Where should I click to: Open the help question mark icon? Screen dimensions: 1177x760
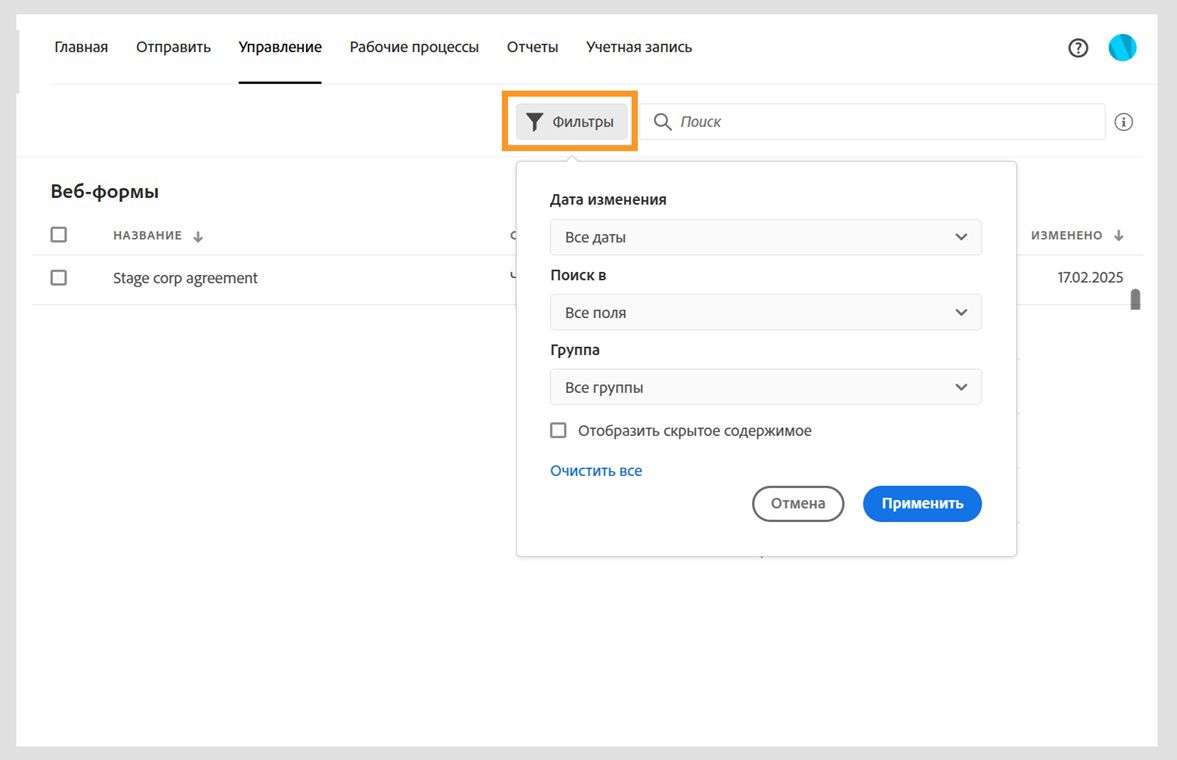tap(1078, 48)
